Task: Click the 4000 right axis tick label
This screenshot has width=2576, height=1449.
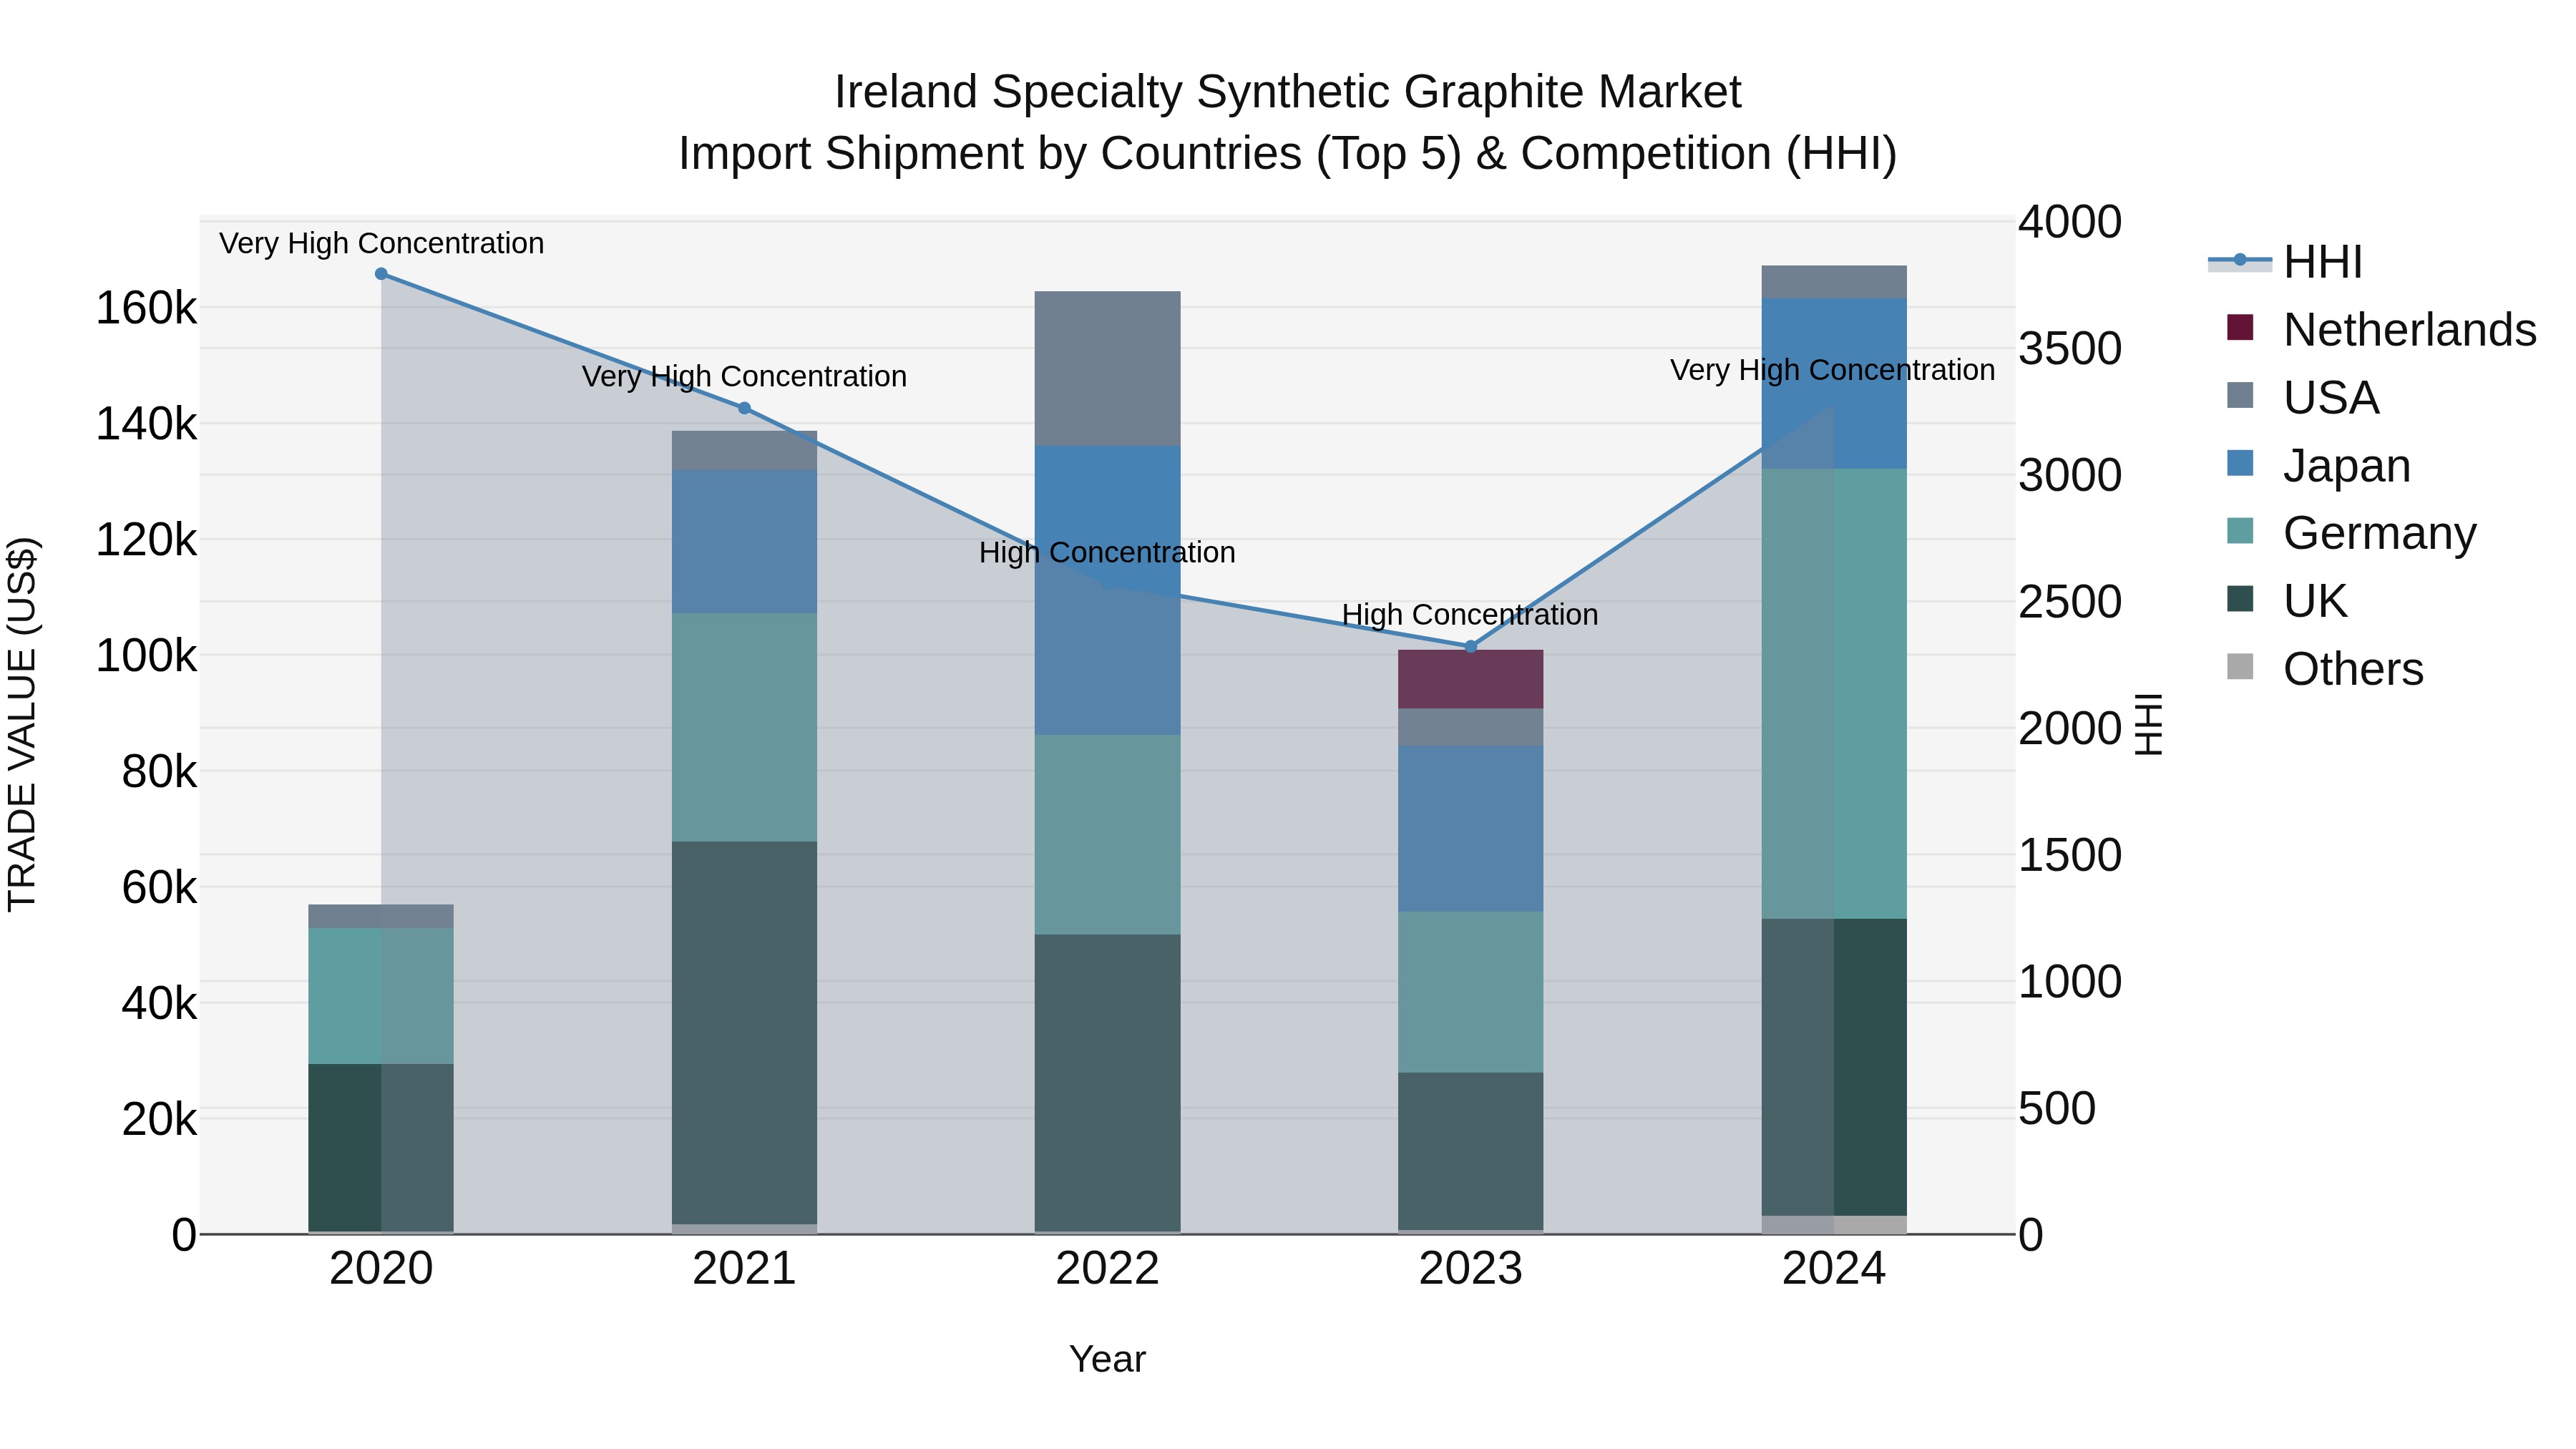Action: pos(2070,222)
